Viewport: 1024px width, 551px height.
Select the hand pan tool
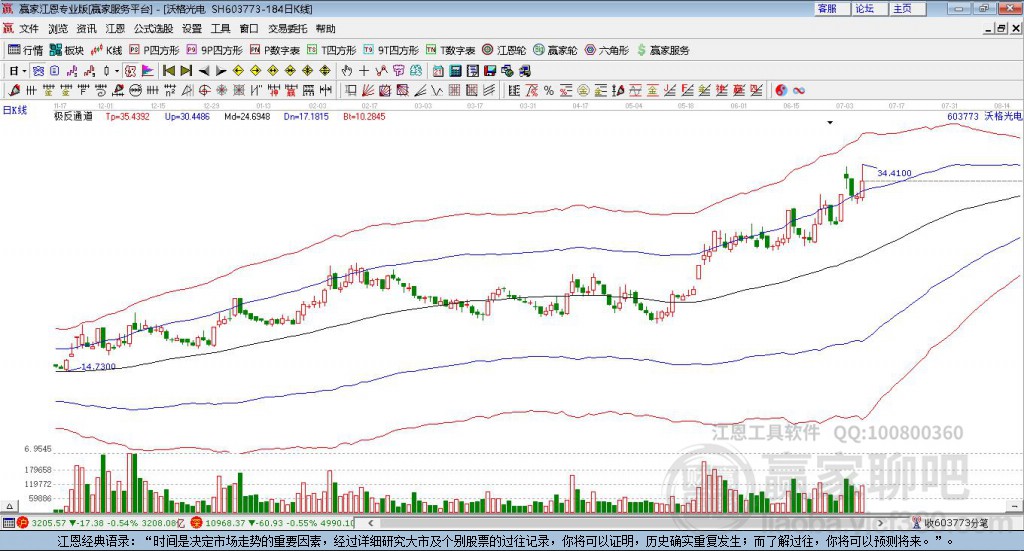click(346, 71)
